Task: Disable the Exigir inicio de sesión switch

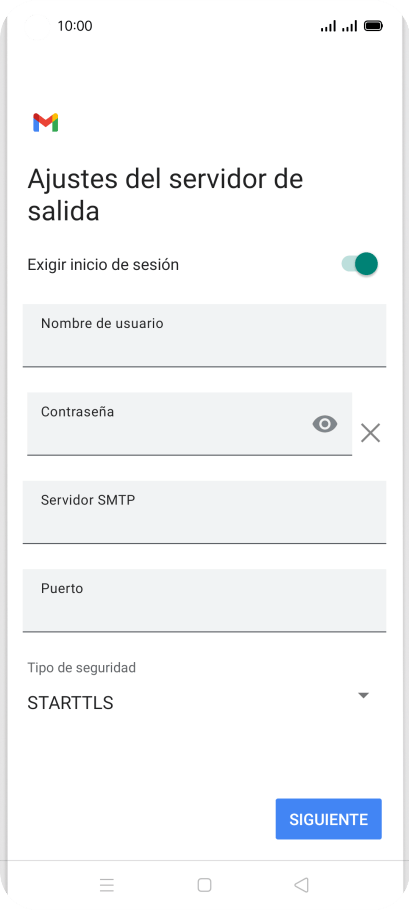Action: click(360, 264)
